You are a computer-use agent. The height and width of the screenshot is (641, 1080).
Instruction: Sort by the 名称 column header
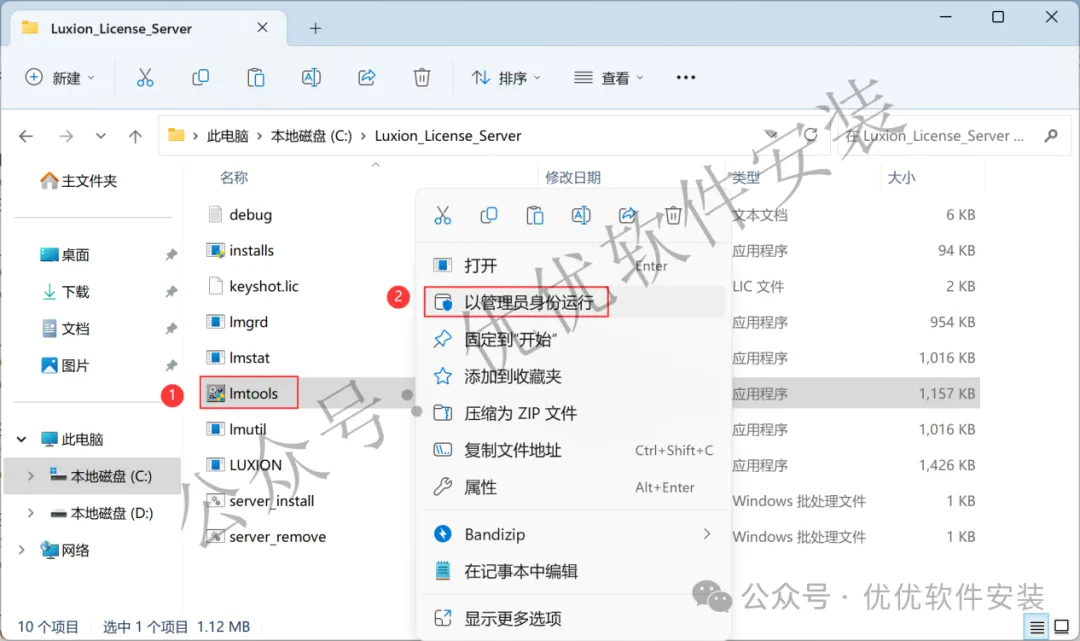234,178
